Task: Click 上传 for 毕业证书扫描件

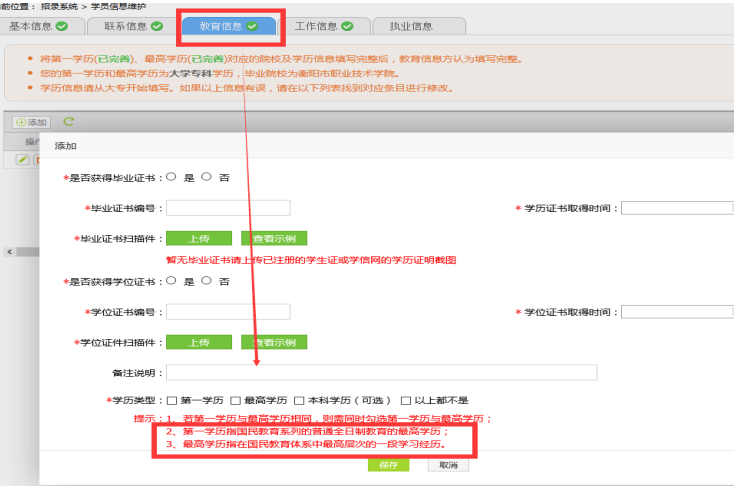Action: [198, 239]
